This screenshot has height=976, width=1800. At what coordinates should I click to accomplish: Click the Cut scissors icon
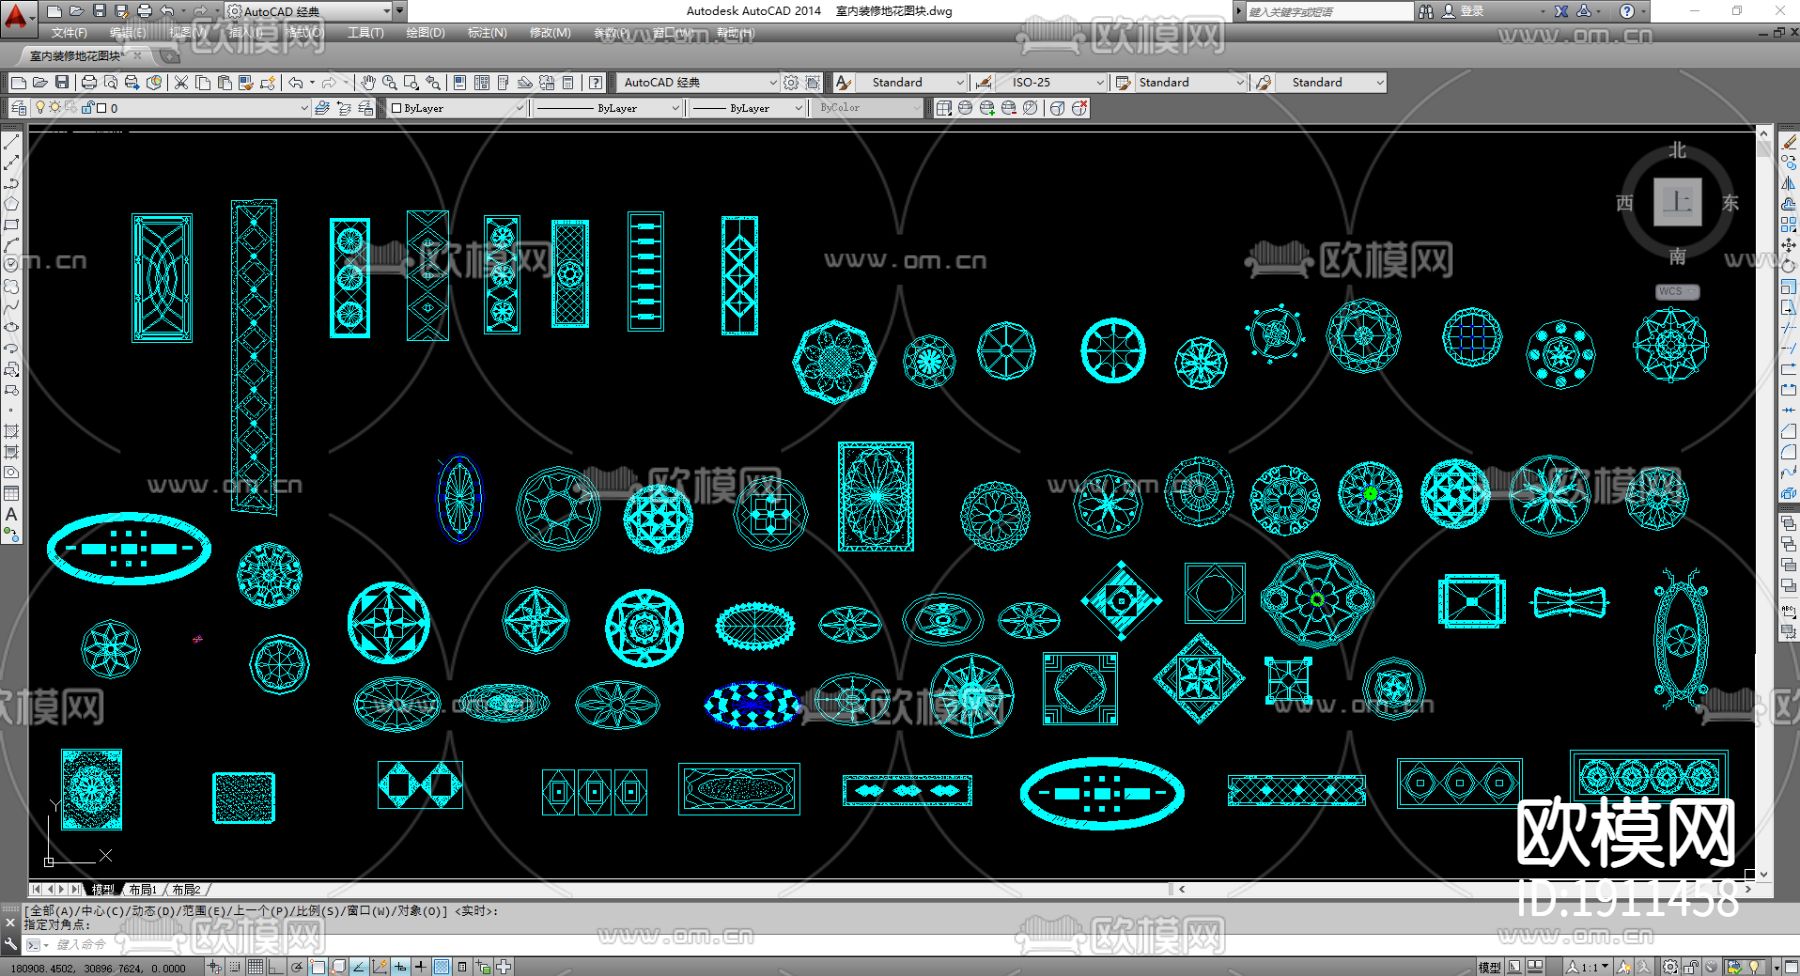[x=181, y=82]
